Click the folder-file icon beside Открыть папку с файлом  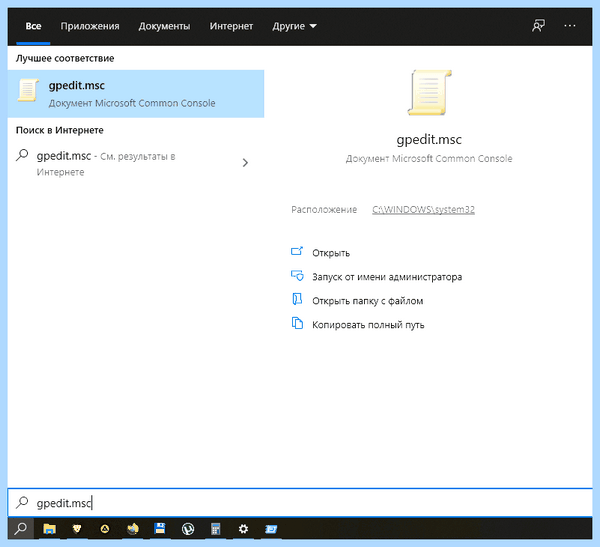coord(297,299)
